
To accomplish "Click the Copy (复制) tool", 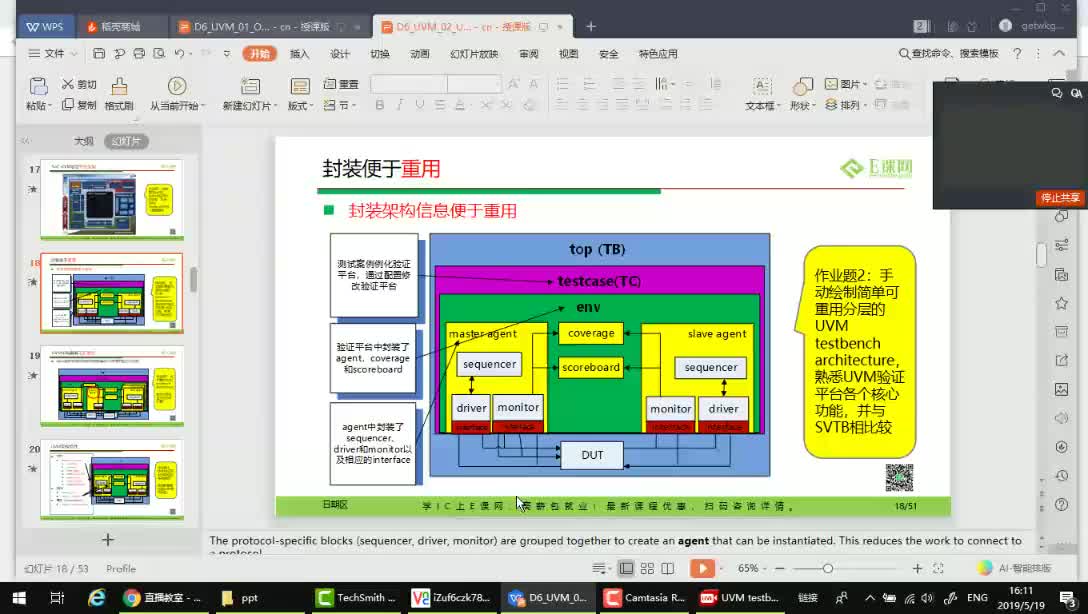I will (x=78, y=105).
